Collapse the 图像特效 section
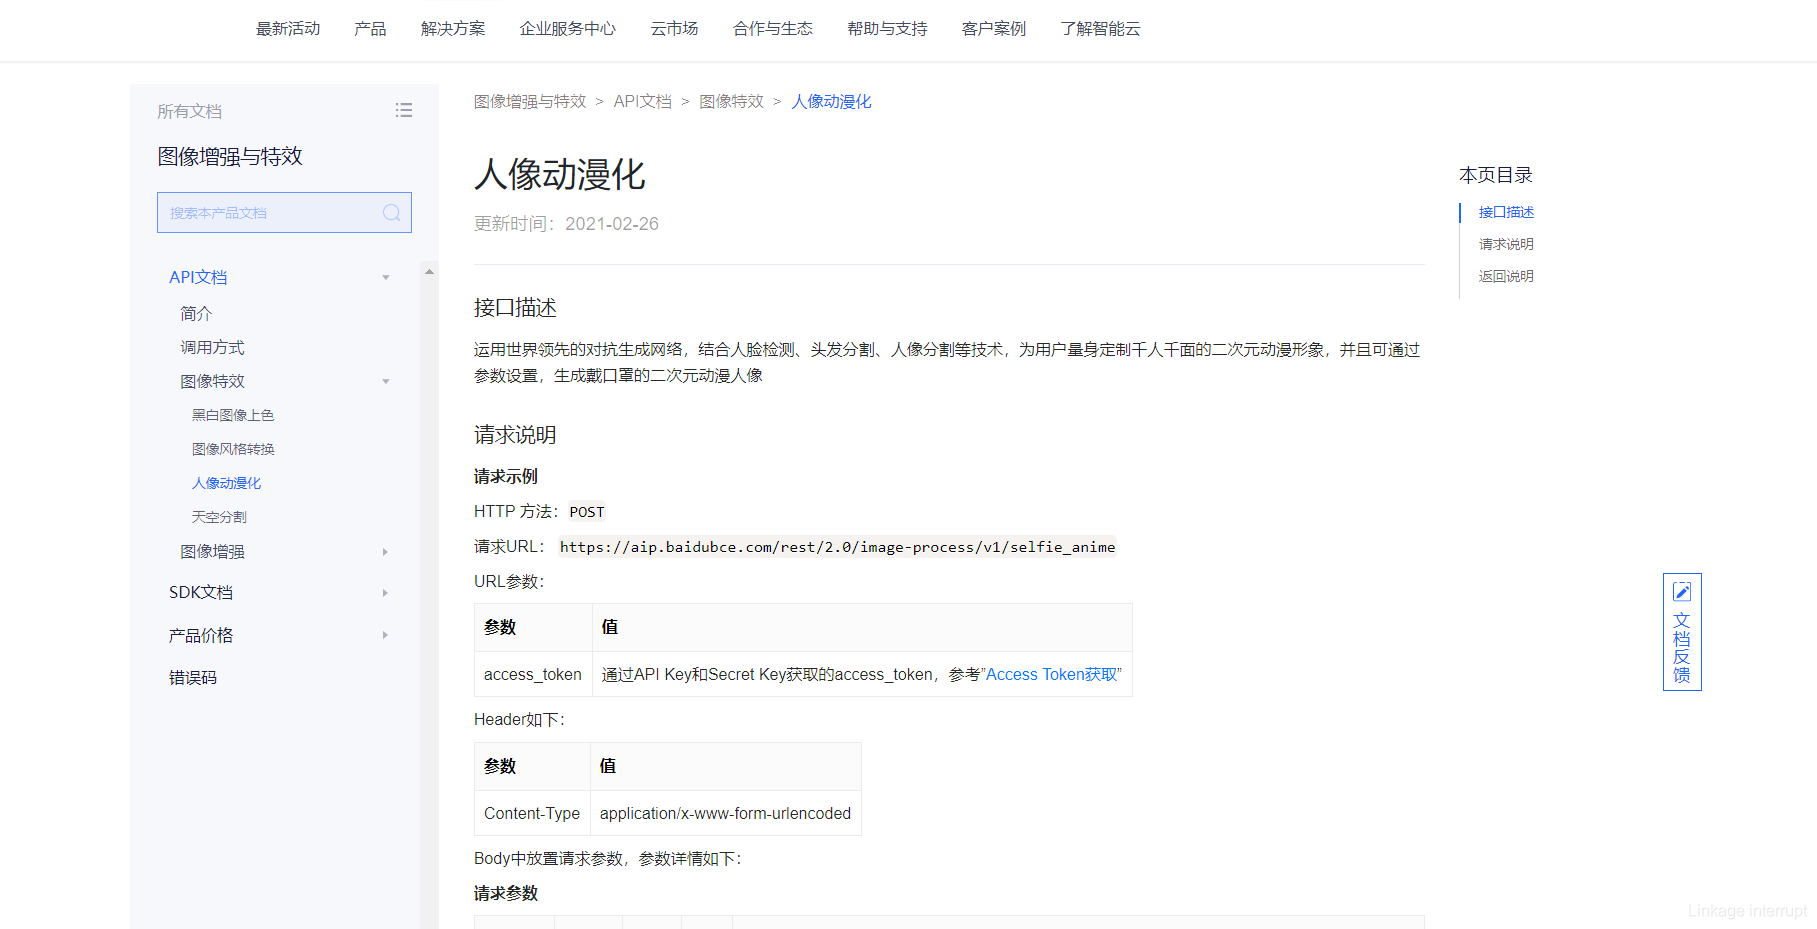 tap(385, 381)
